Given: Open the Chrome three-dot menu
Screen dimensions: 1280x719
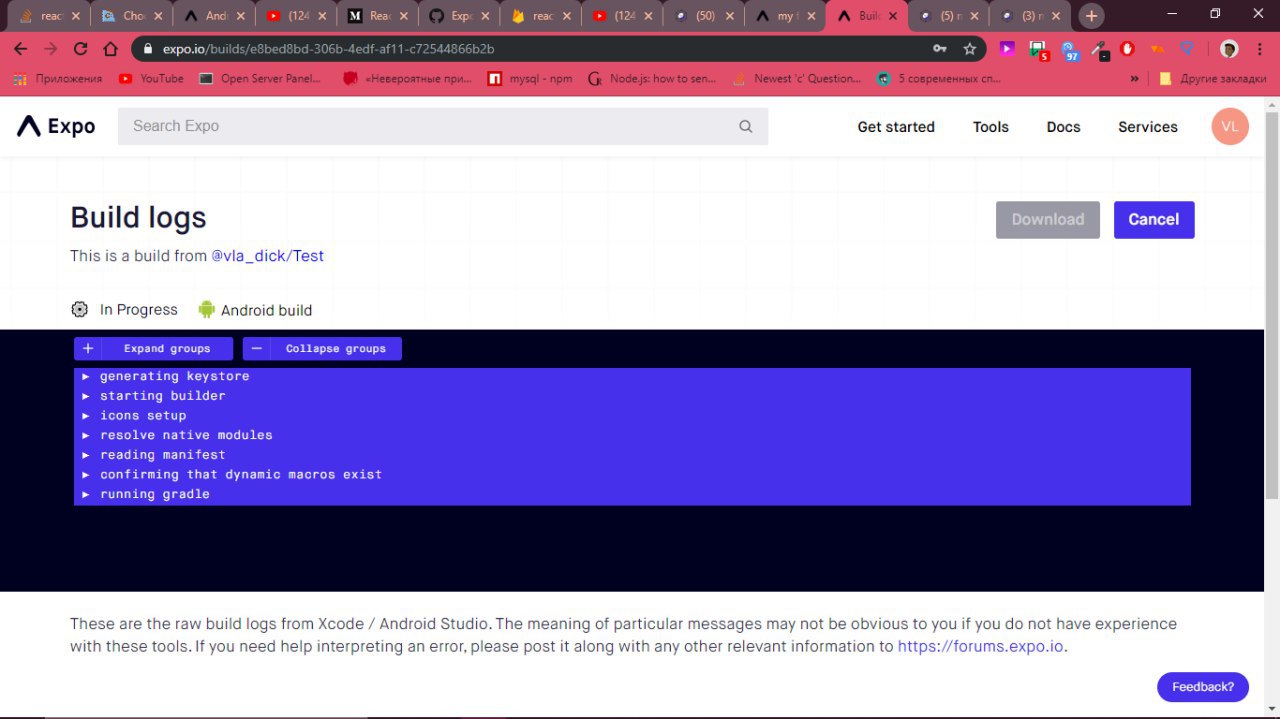Looking at the screenshot, I should coord(1260,49).
